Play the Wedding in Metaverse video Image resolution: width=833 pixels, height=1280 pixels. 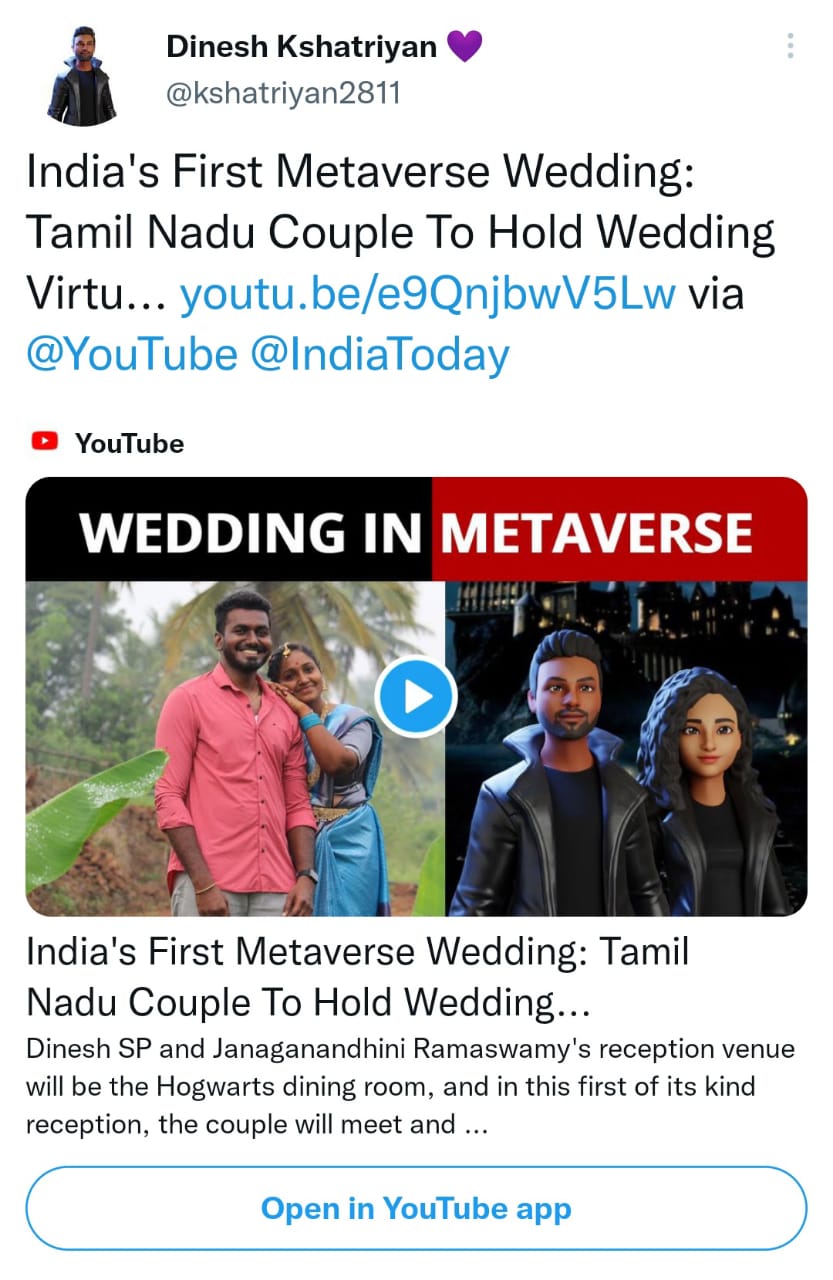coord(416,696)
